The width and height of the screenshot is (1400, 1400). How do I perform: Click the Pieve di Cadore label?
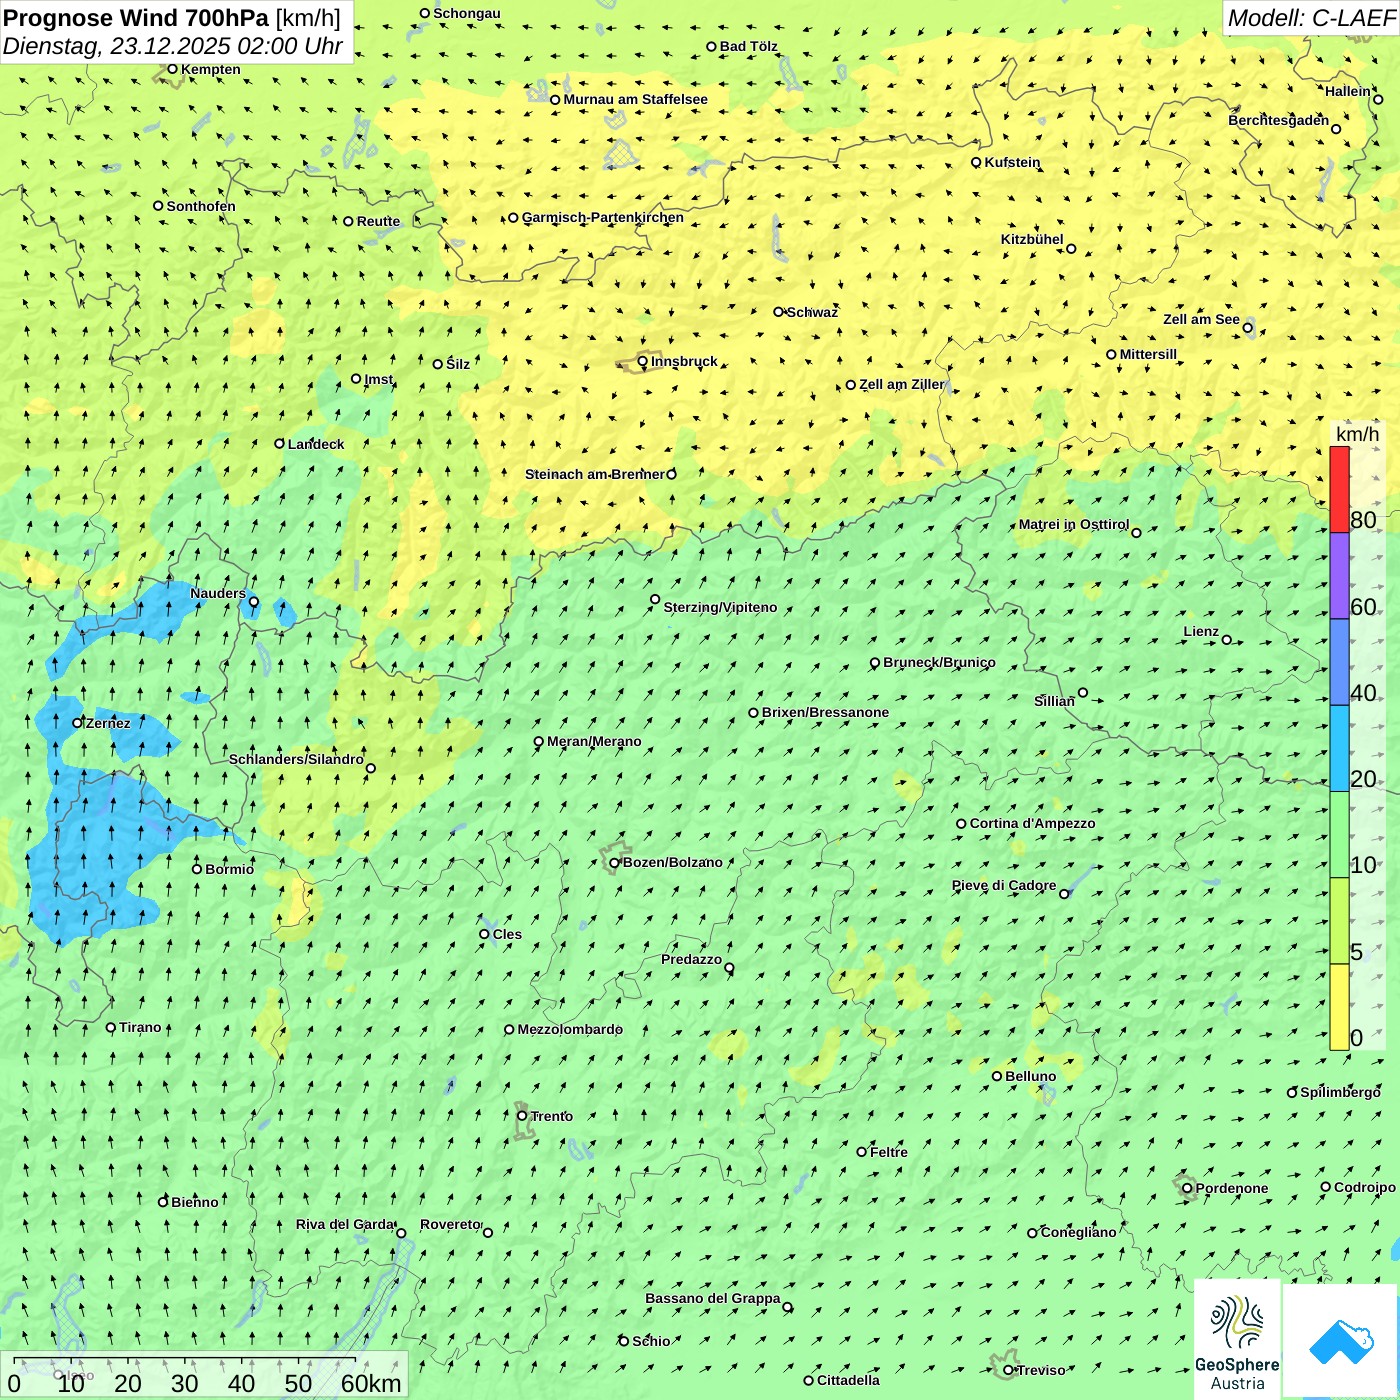click(x=1004, y=886)
